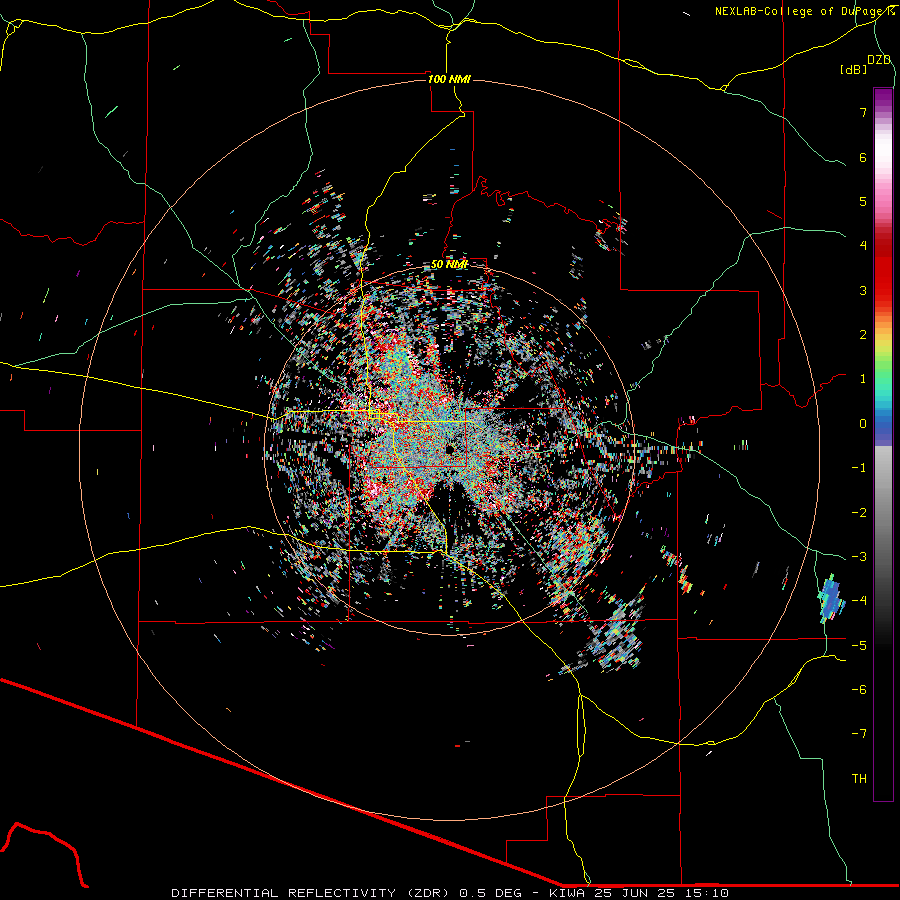Click the 'DZD' colorbar title
900x900 pixels.
879,60
